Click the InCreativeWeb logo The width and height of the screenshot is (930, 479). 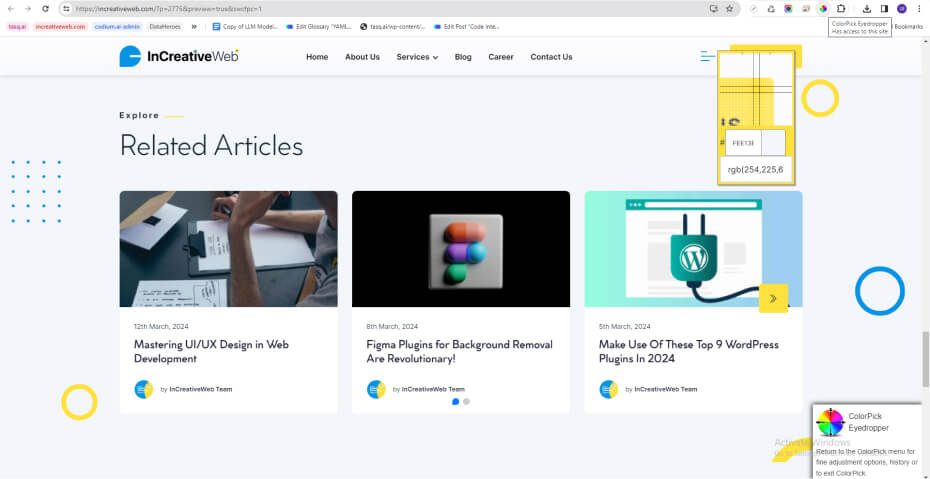[179, 57]
